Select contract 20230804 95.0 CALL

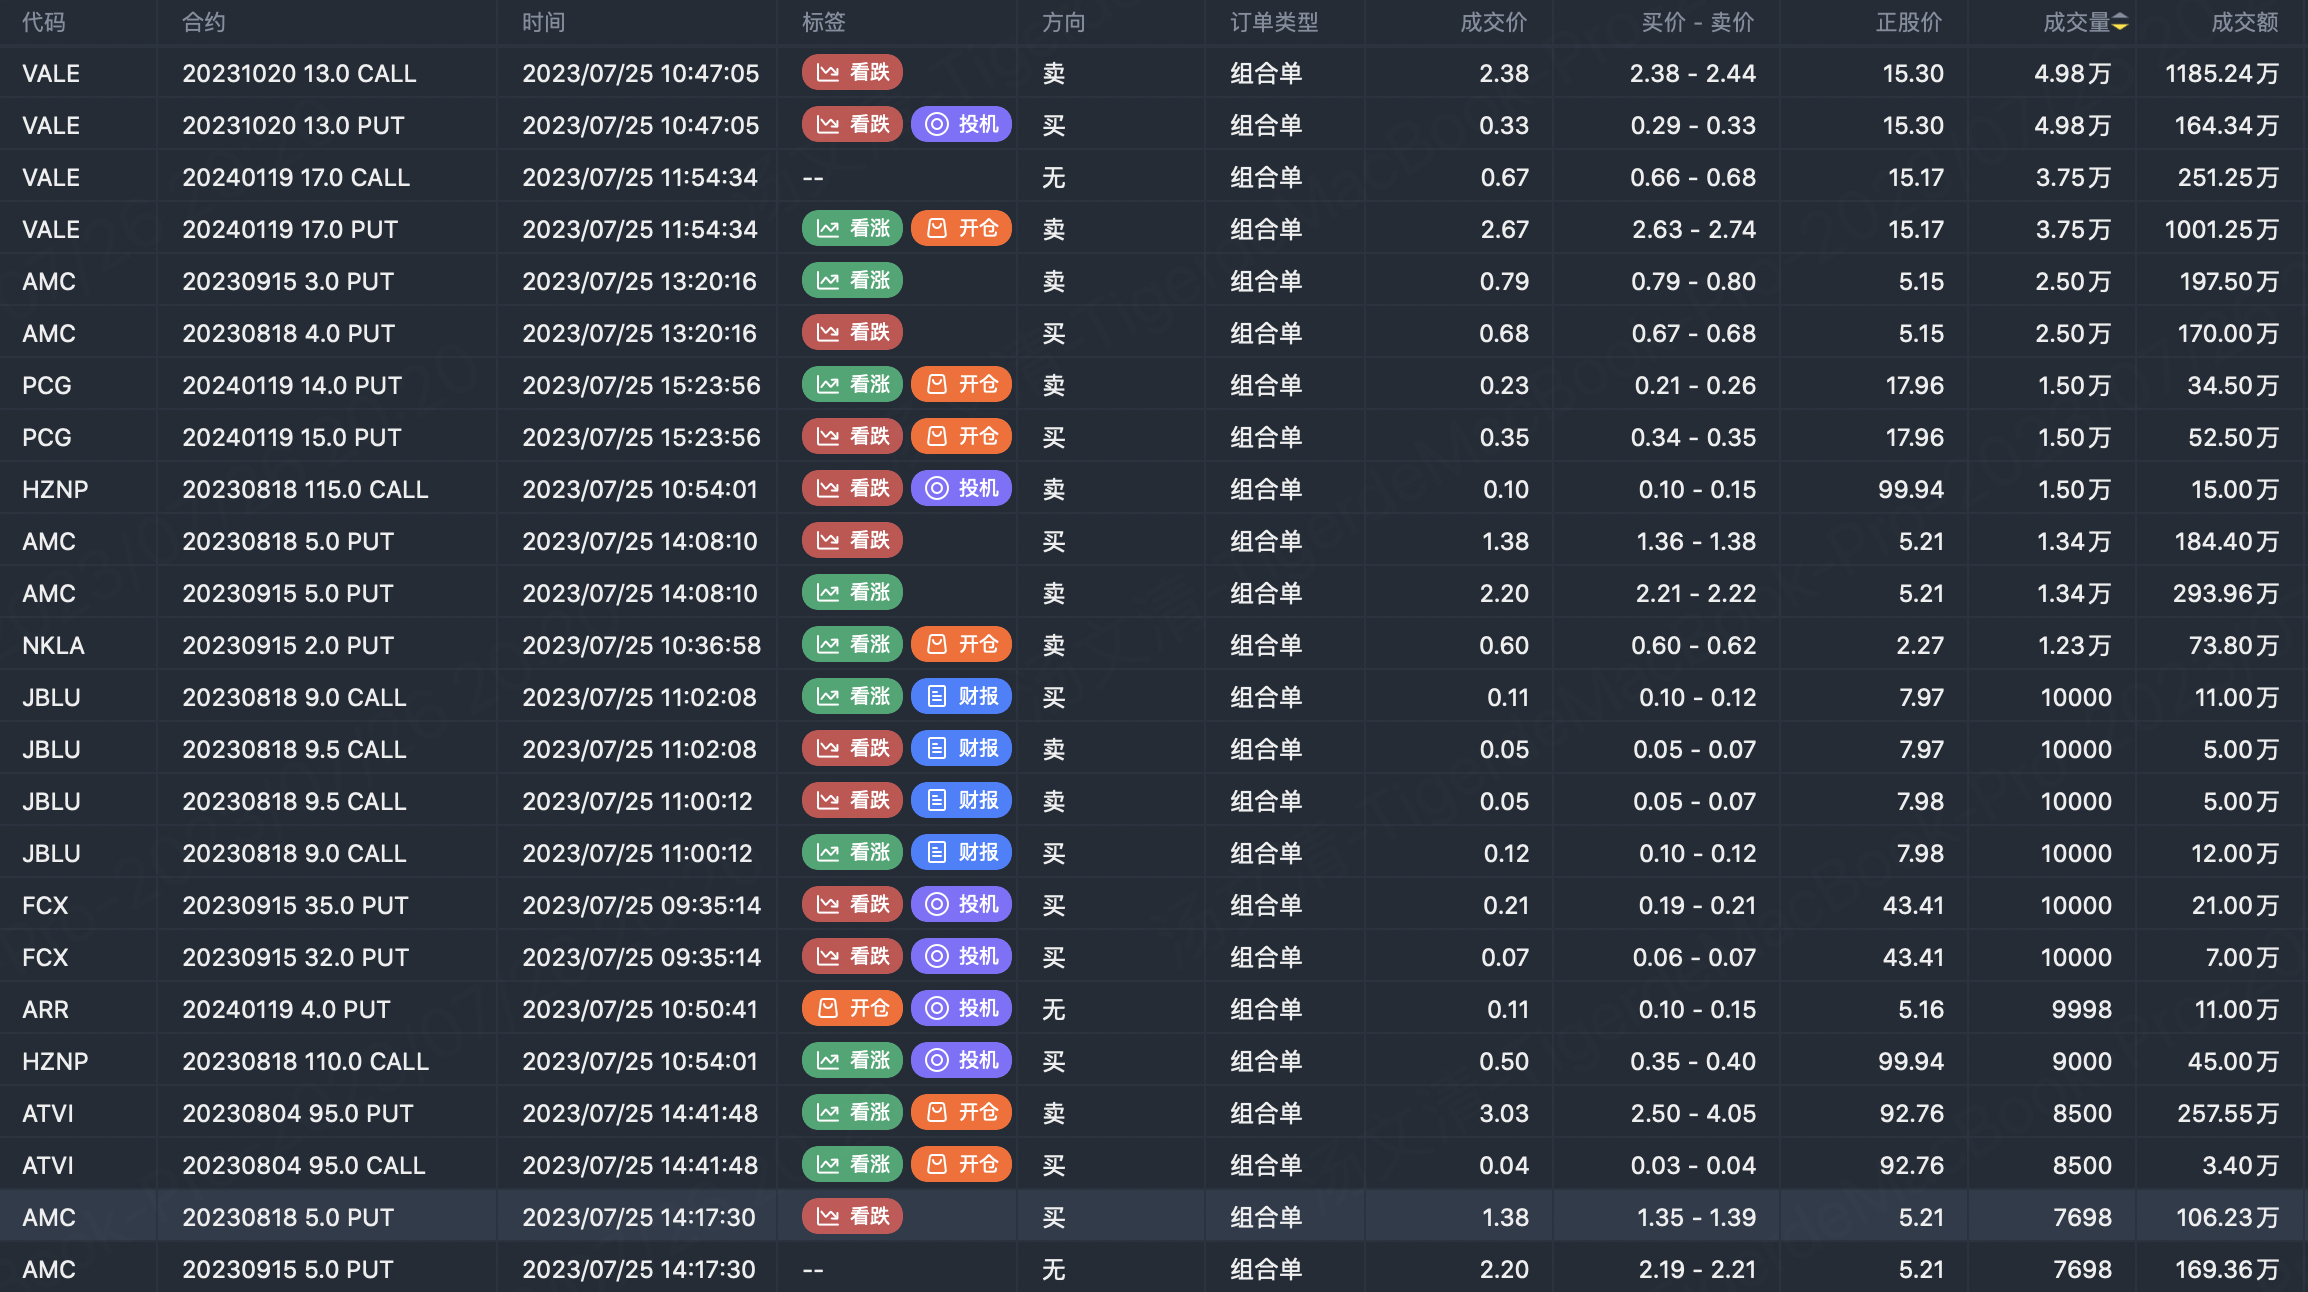click(x=304, y=1165)
